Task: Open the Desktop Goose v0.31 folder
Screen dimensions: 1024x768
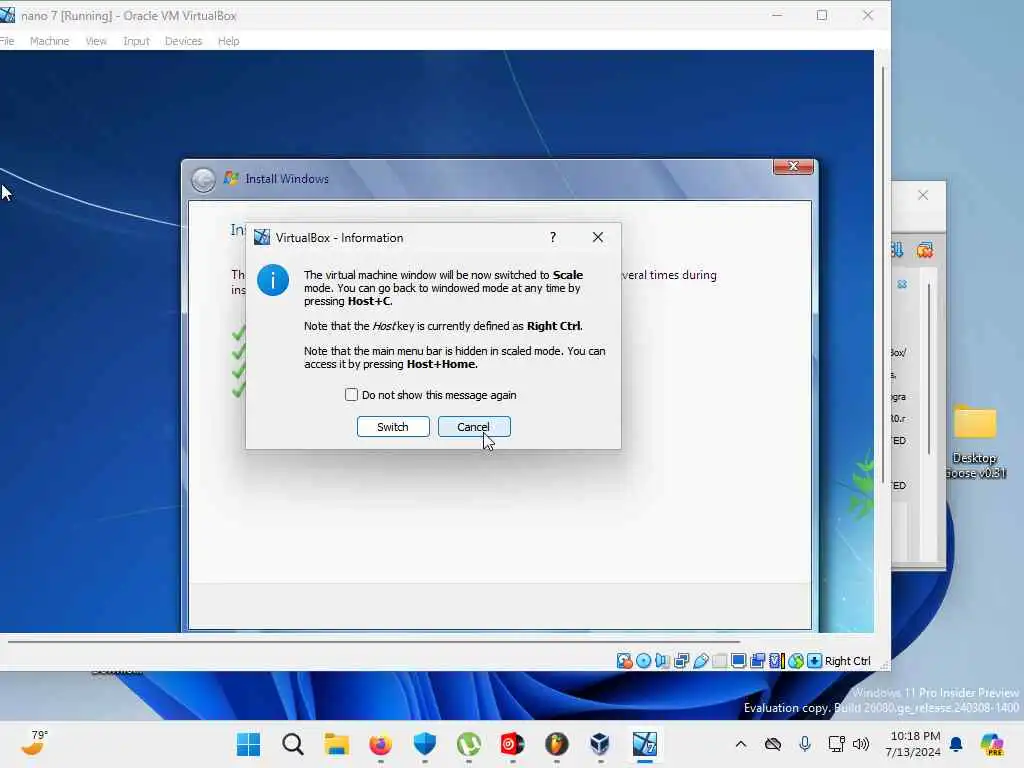Action: (x=975, y=441)
